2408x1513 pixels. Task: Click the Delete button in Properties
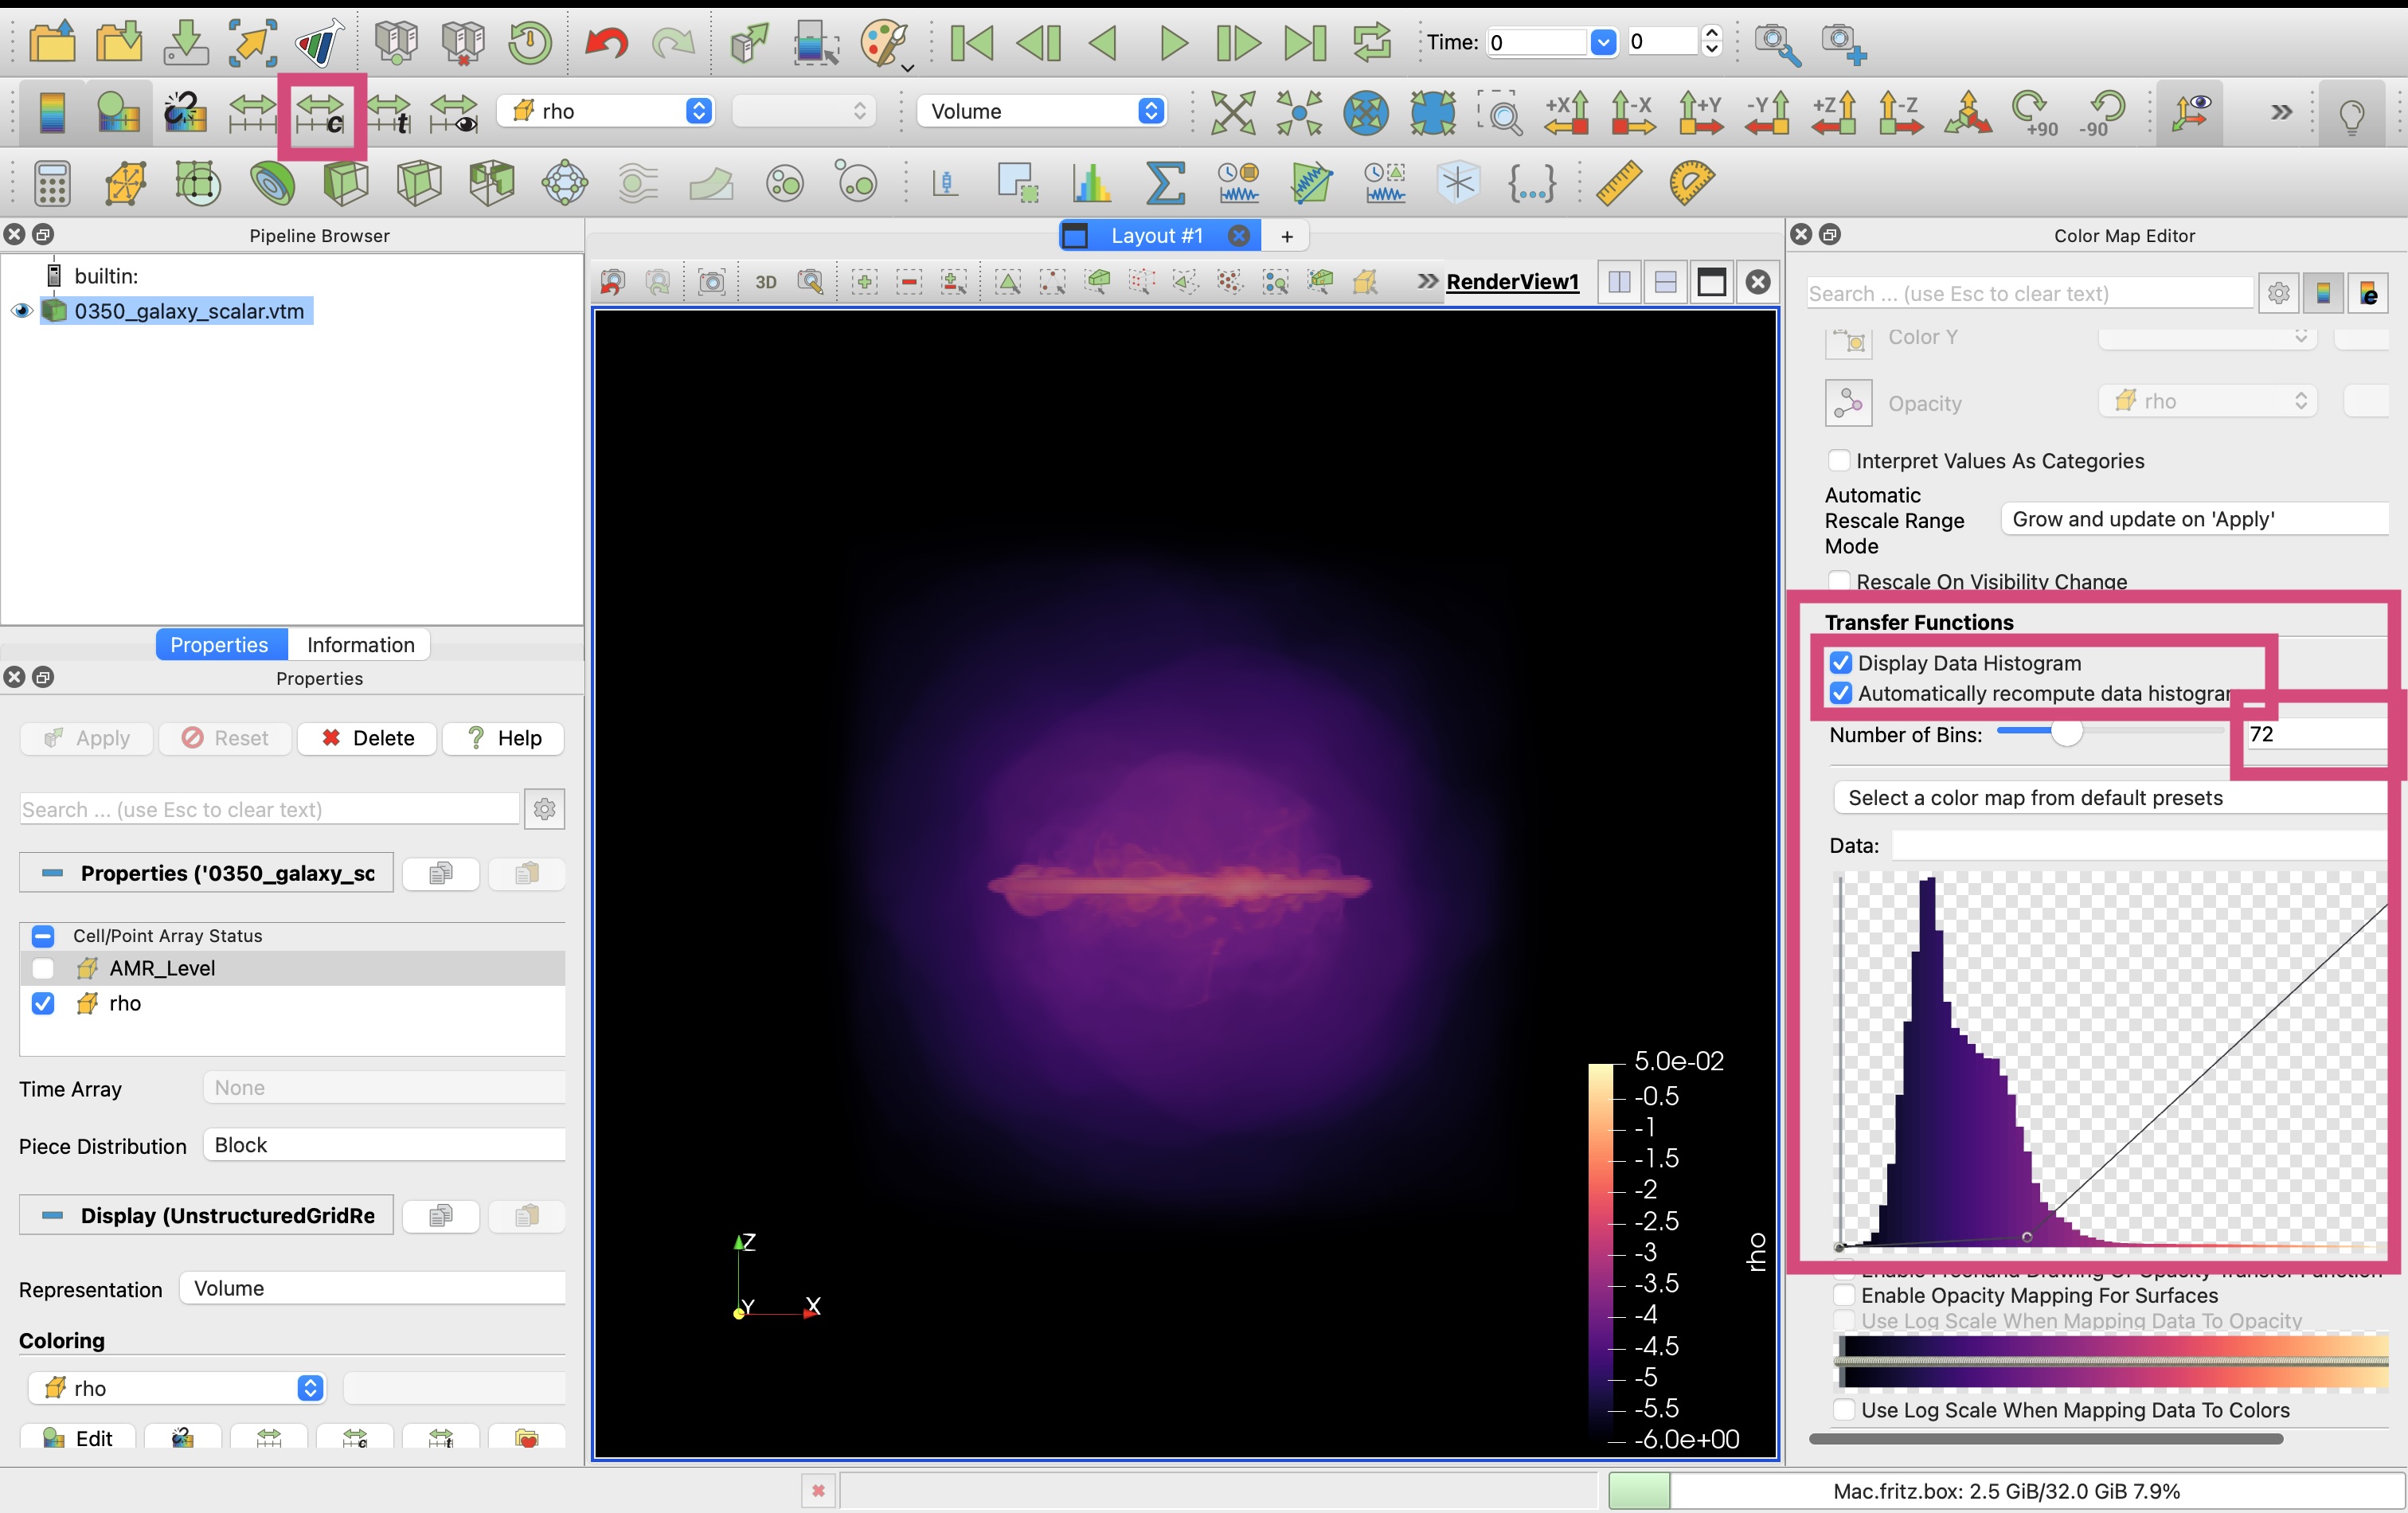[x=367, y=738]
